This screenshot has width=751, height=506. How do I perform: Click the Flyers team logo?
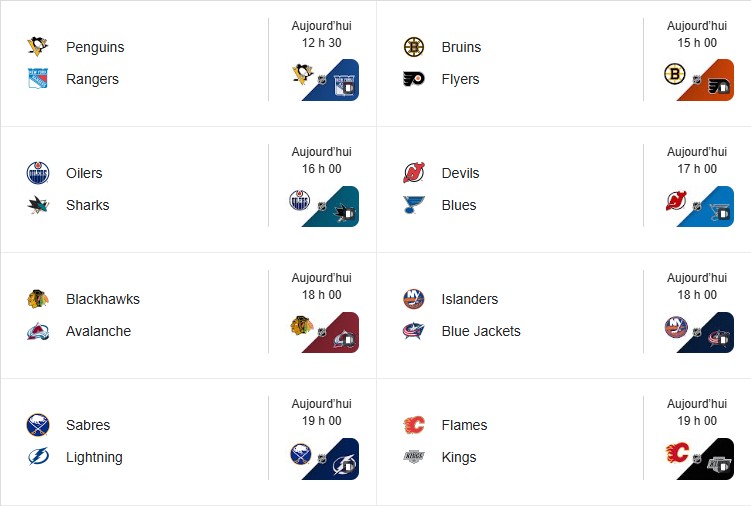click(x=413, y=79)
